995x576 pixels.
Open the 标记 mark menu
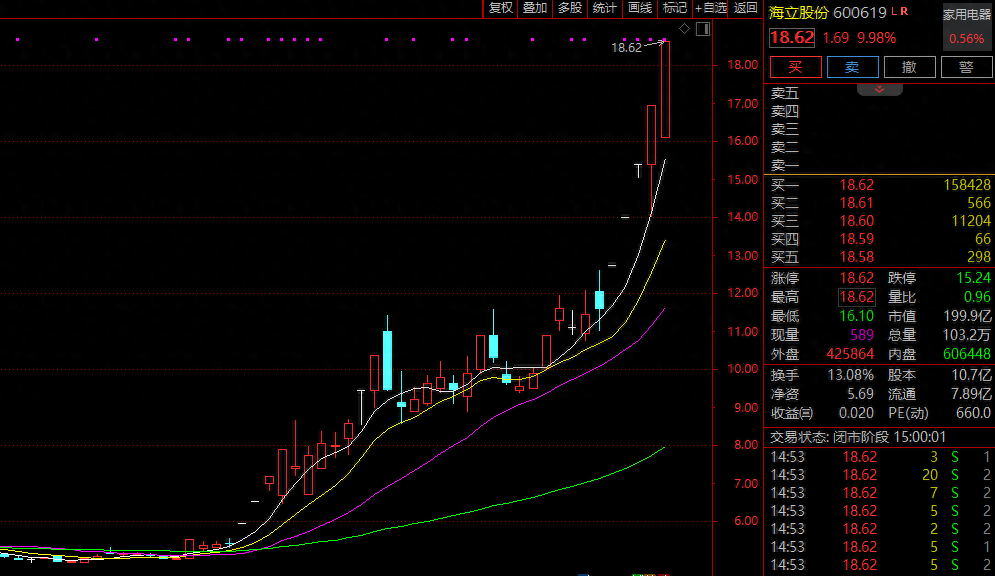click(674, 8)
